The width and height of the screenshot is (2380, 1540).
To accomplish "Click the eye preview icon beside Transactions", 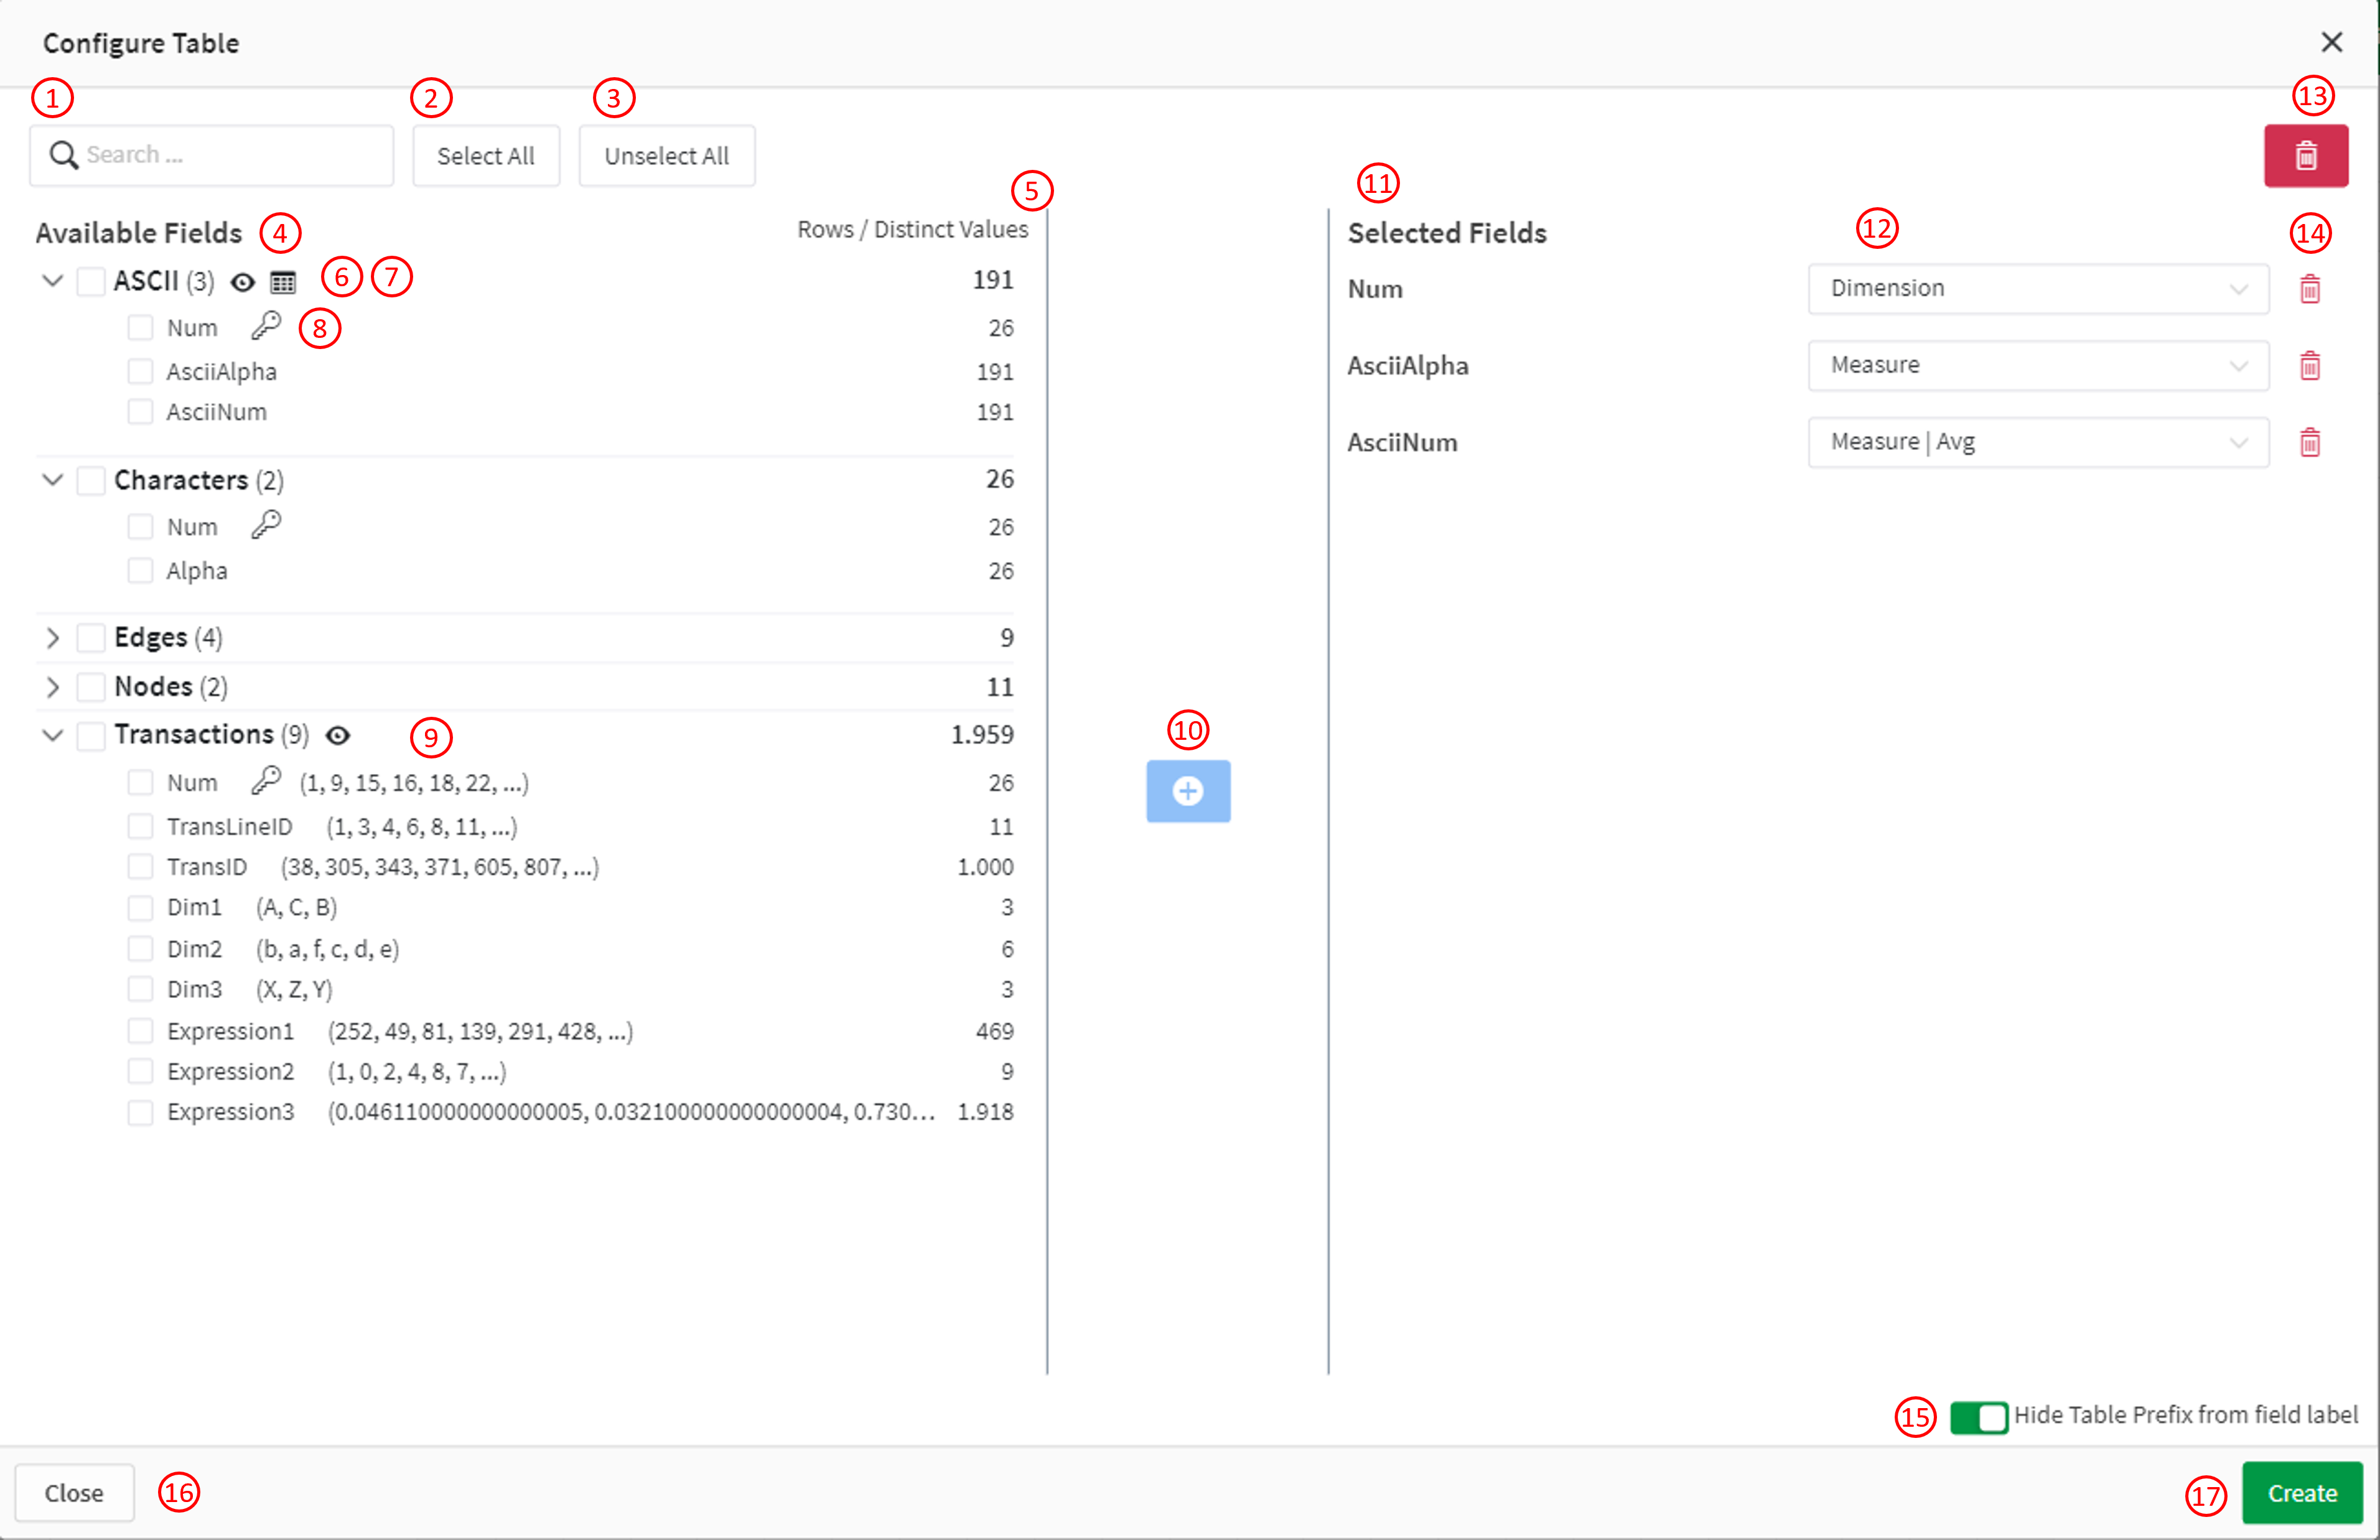I will point(338,736).
